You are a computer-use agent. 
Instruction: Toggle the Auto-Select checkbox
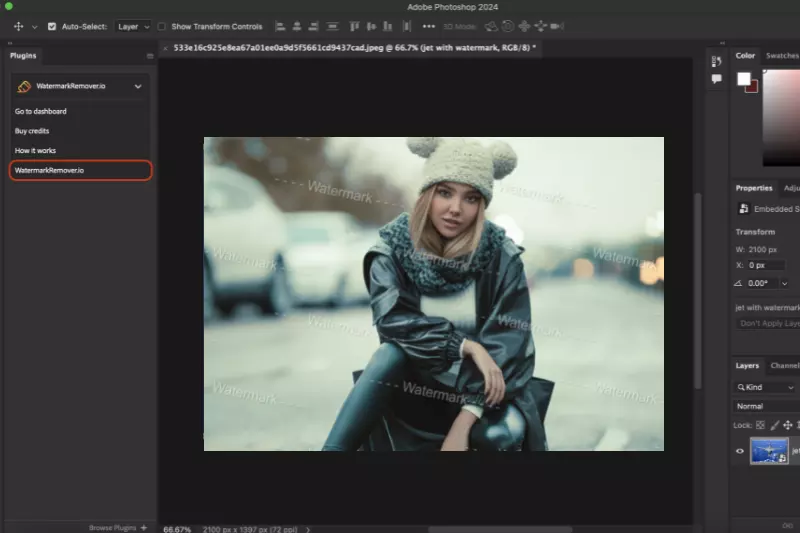[x=52, y=27]
